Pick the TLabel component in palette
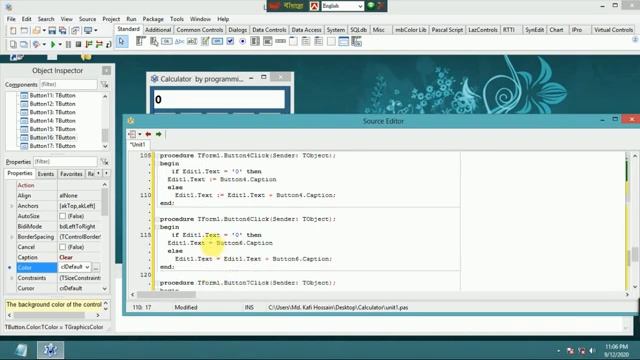The width and height of the screenshot is (640, 360). pos(179,41)
